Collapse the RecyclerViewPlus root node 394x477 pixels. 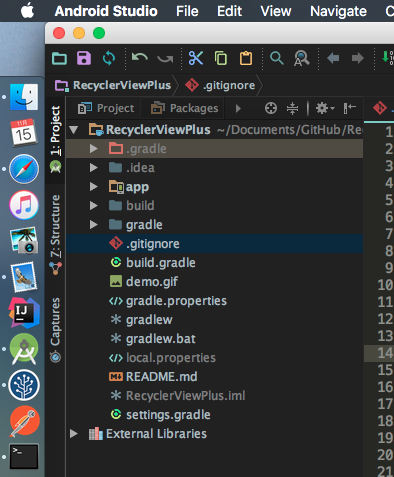pos(74,130)
